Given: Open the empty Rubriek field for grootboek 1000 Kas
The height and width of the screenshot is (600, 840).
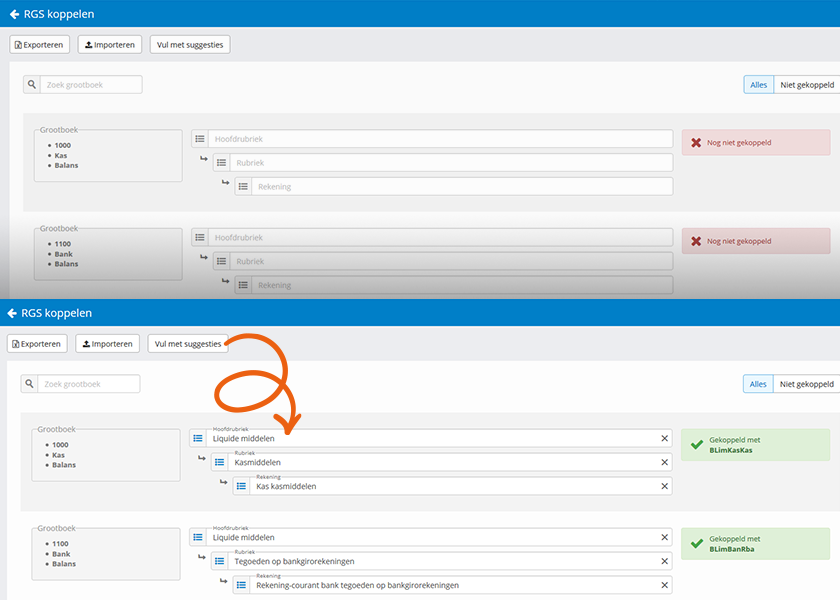Looking at the screenshot, I should pyautogui.click(x=451, y=163).
